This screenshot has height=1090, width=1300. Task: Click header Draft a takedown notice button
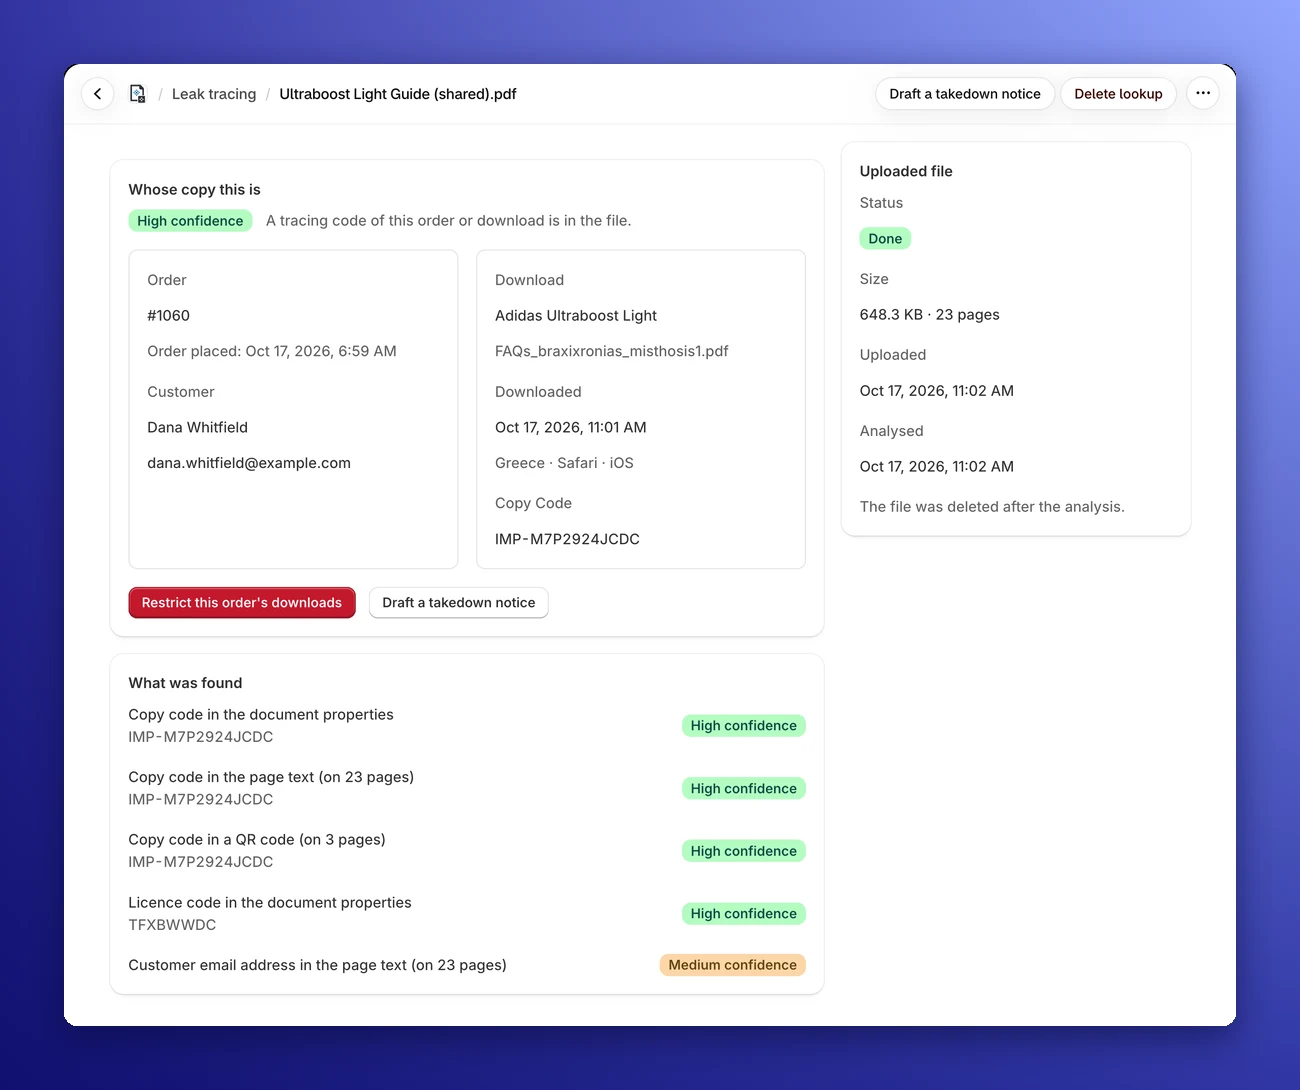[965, 94]
